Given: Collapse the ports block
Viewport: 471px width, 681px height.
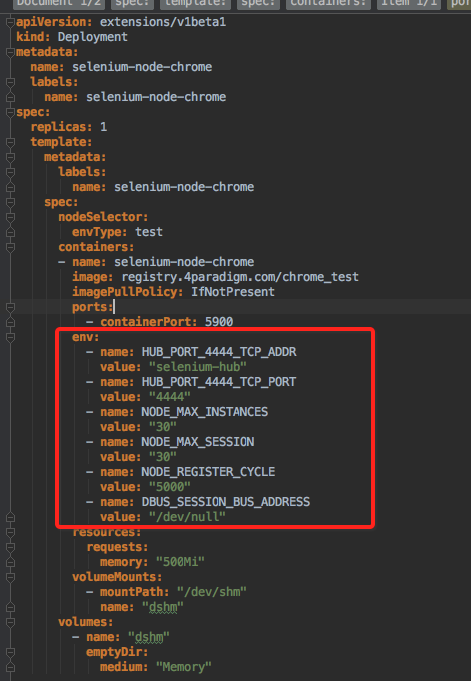Looking at the screenshot, I should coord(10,307).
